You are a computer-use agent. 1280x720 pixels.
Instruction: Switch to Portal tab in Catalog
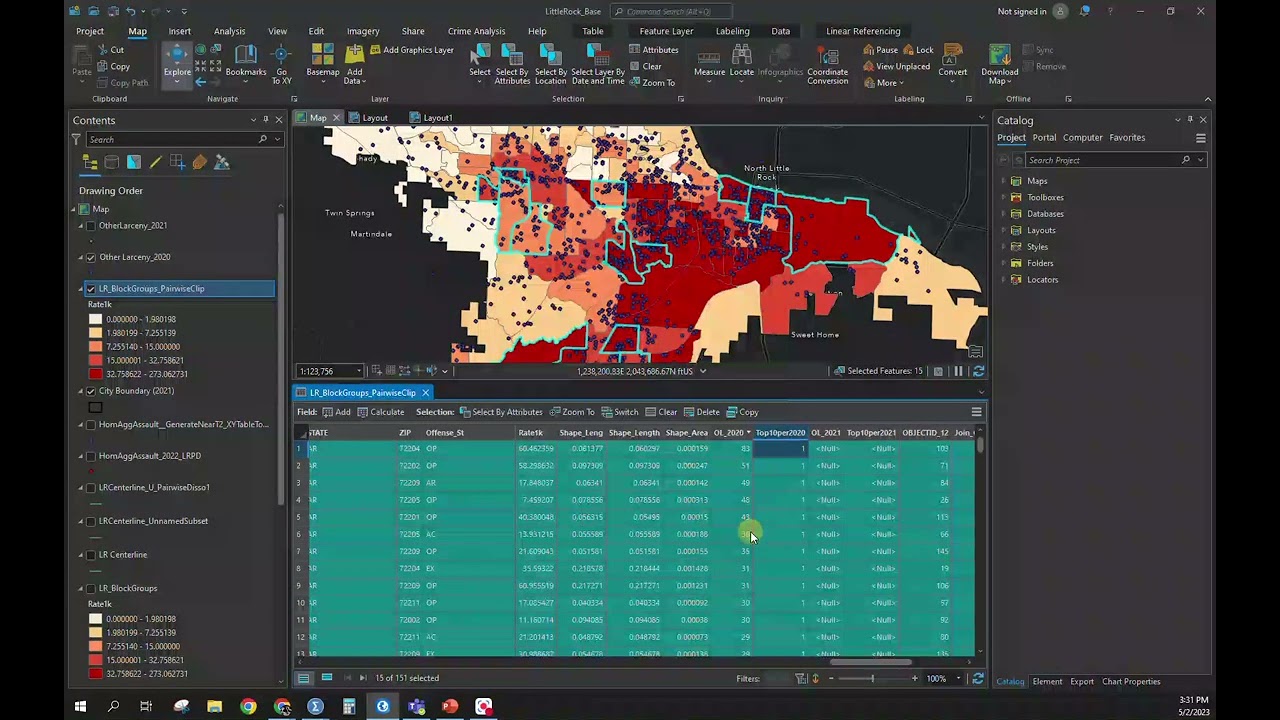(1044, 138)
